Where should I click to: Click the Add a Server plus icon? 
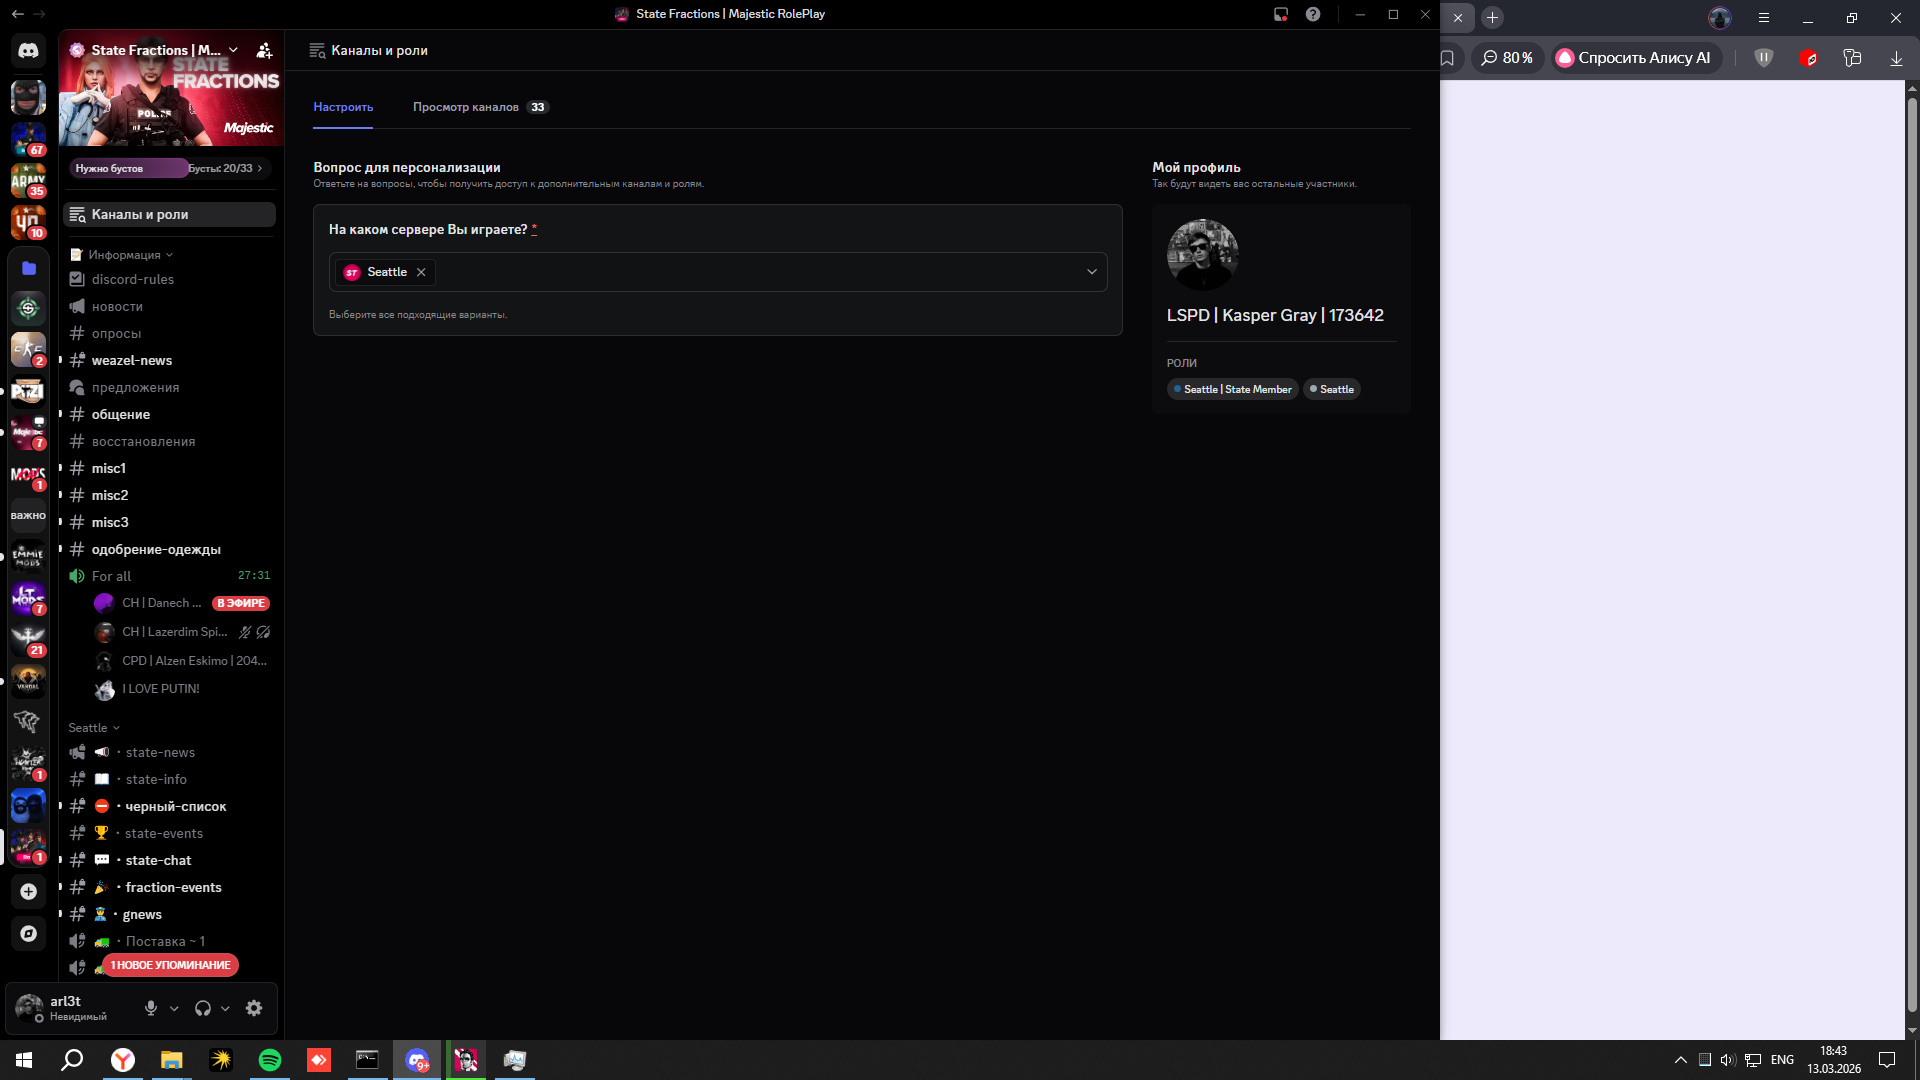coord(28,892)
